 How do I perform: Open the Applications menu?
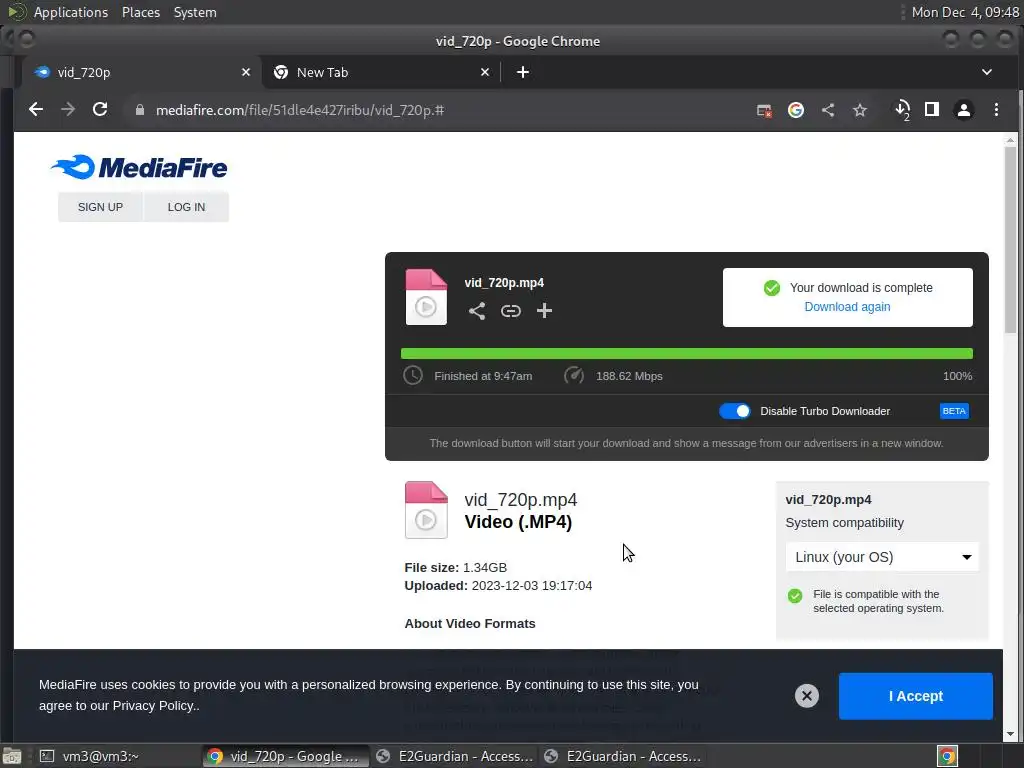[x=71, y=12]
